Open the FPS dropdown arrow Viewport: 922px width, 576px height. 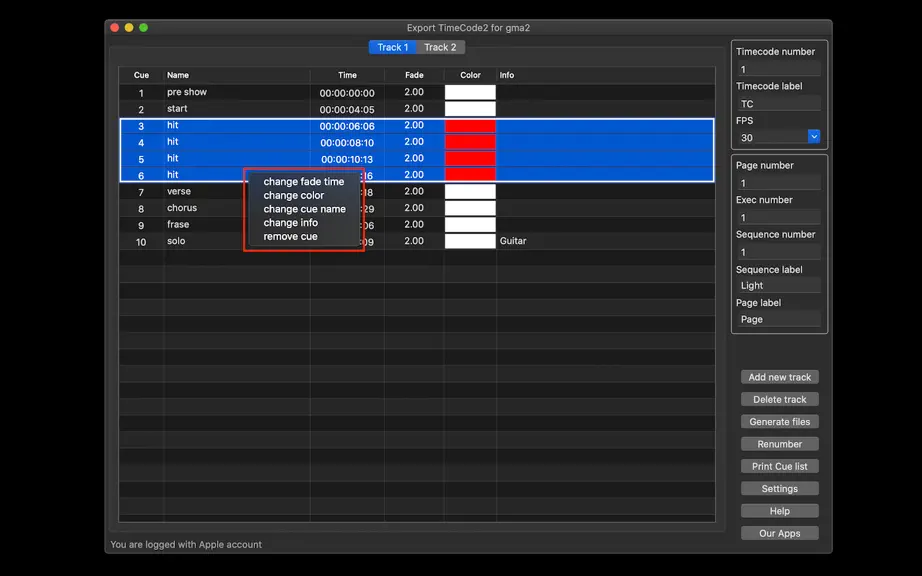(x=814, y=136)
